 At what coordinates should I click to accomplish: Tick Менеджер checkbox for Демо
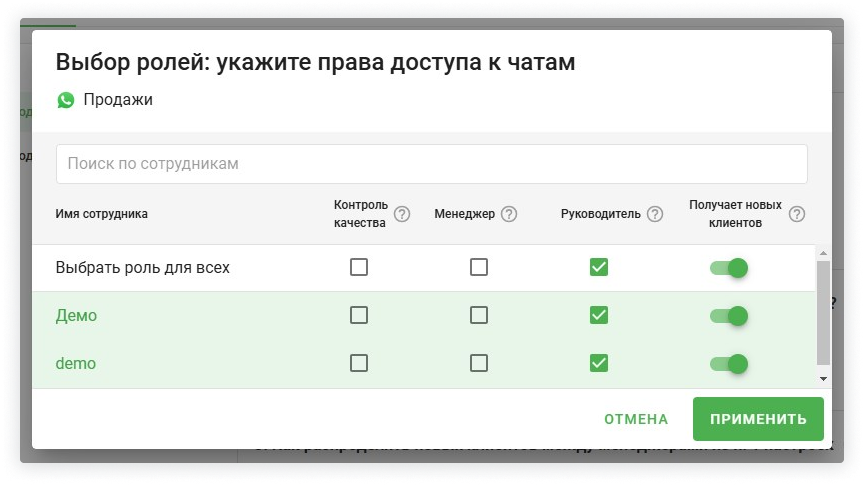tap(479, 315)
